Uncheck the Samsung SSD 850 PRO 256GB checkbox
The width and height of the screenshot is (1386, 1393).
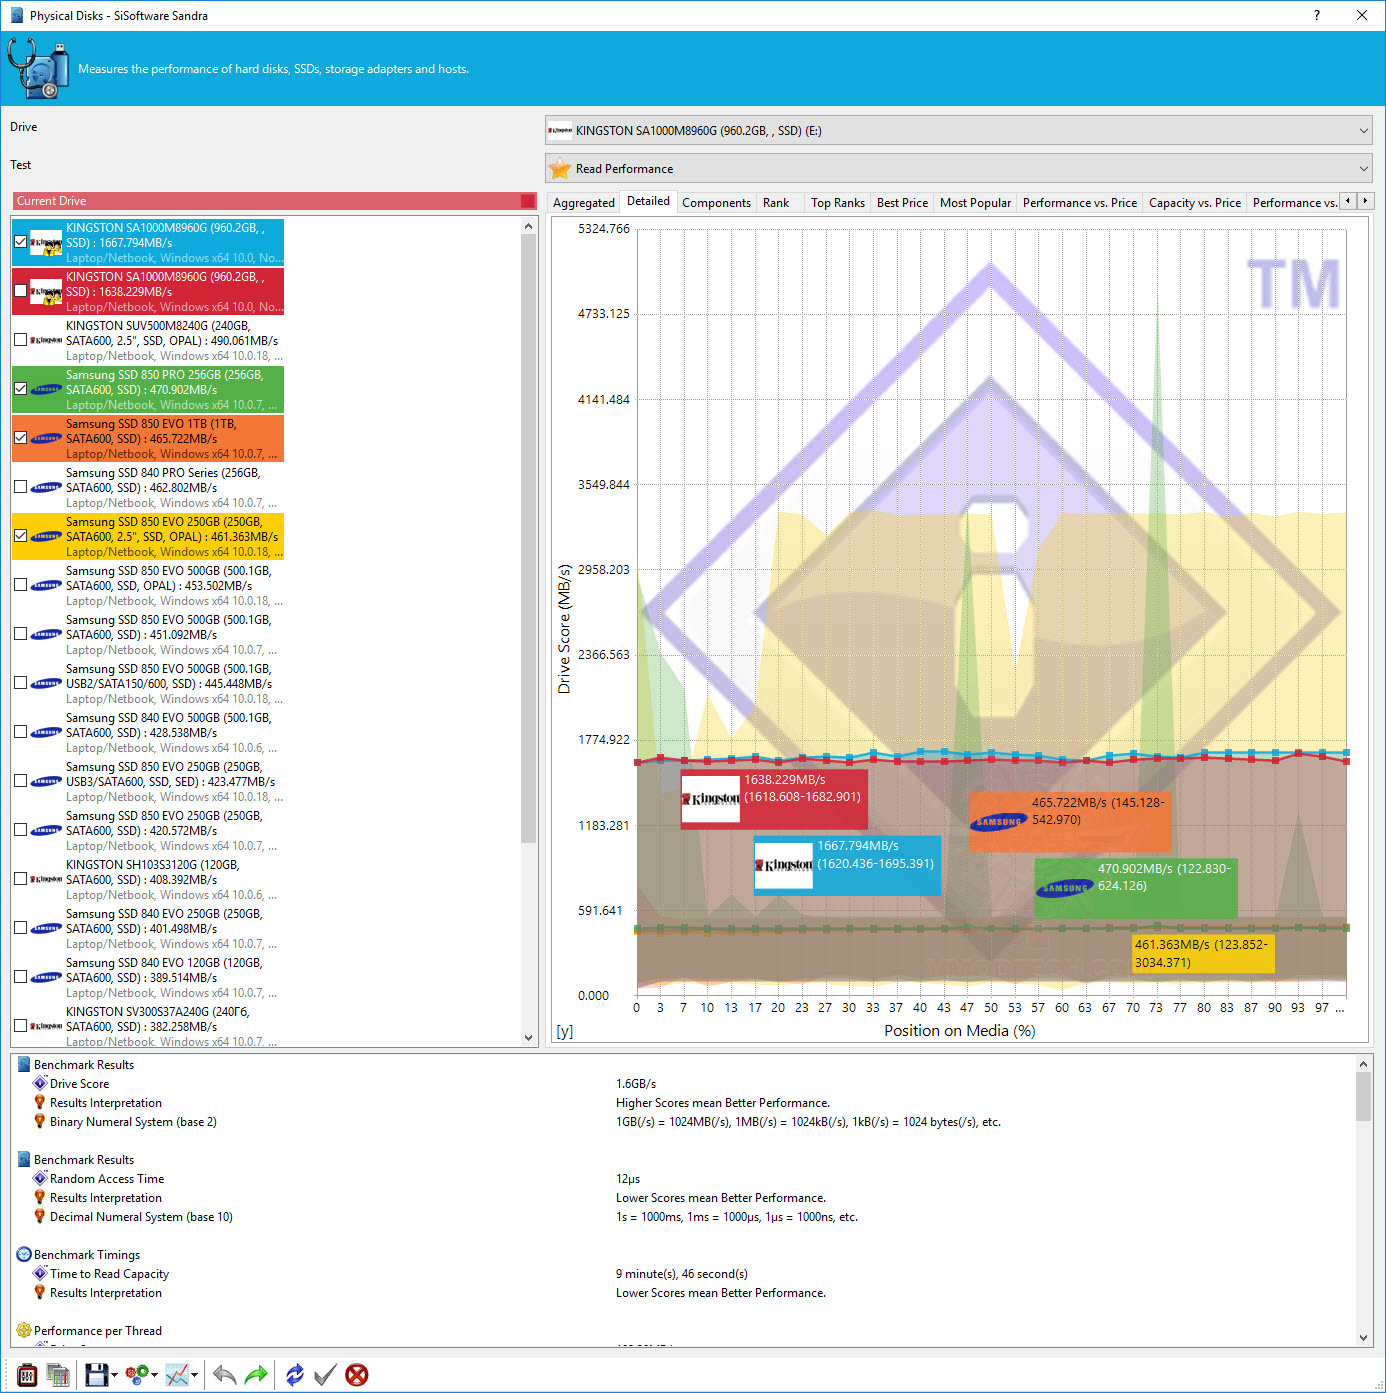pos(20,389)
